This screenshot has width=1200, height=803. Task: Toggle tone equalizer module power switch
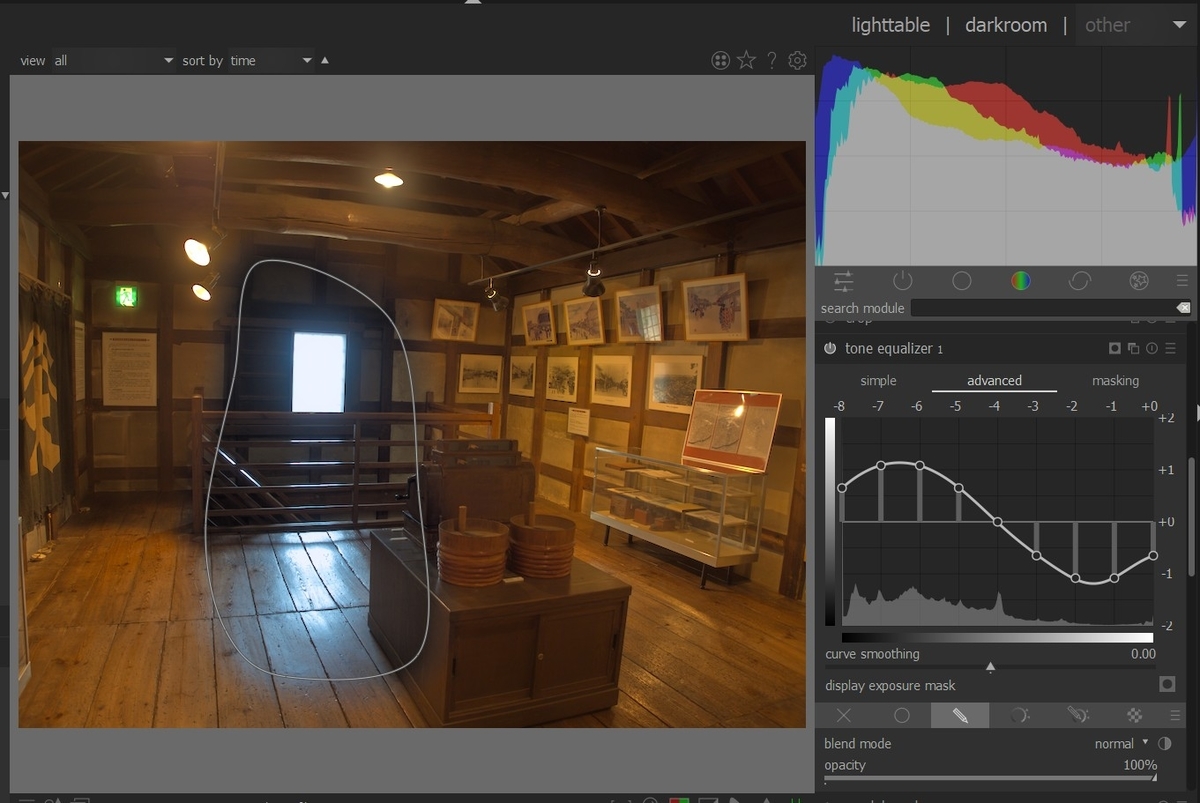[x=830, y=348]
